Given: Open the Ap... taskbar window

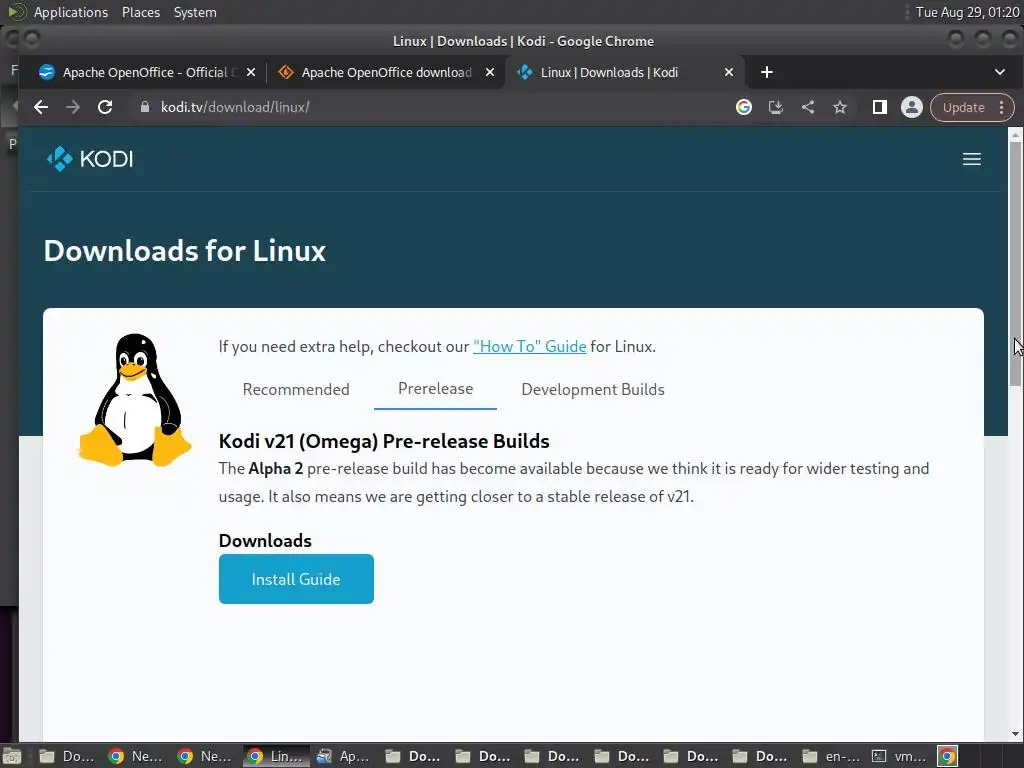Looking at the screenshot, I should [x=344, y=756].
